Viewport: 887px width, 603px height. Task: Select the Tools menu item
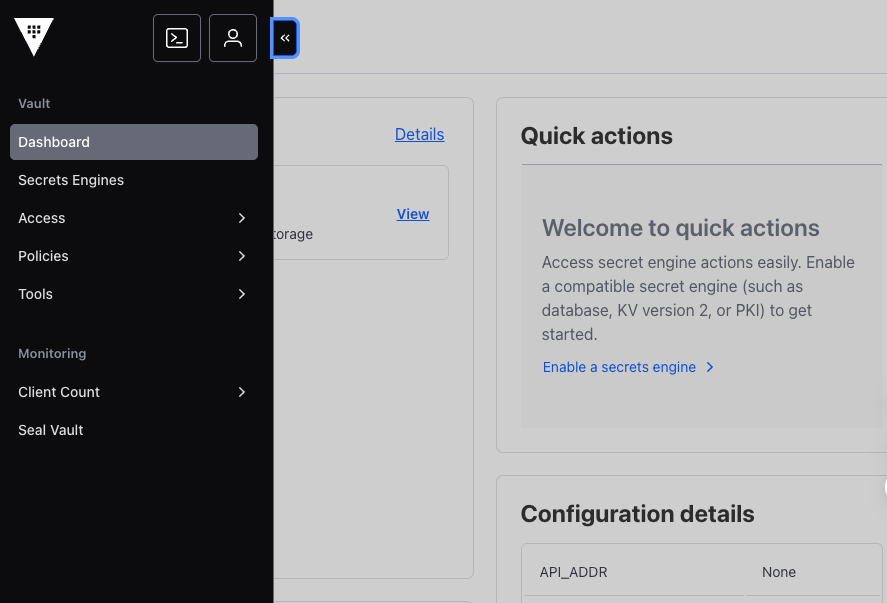coord(134,294)
